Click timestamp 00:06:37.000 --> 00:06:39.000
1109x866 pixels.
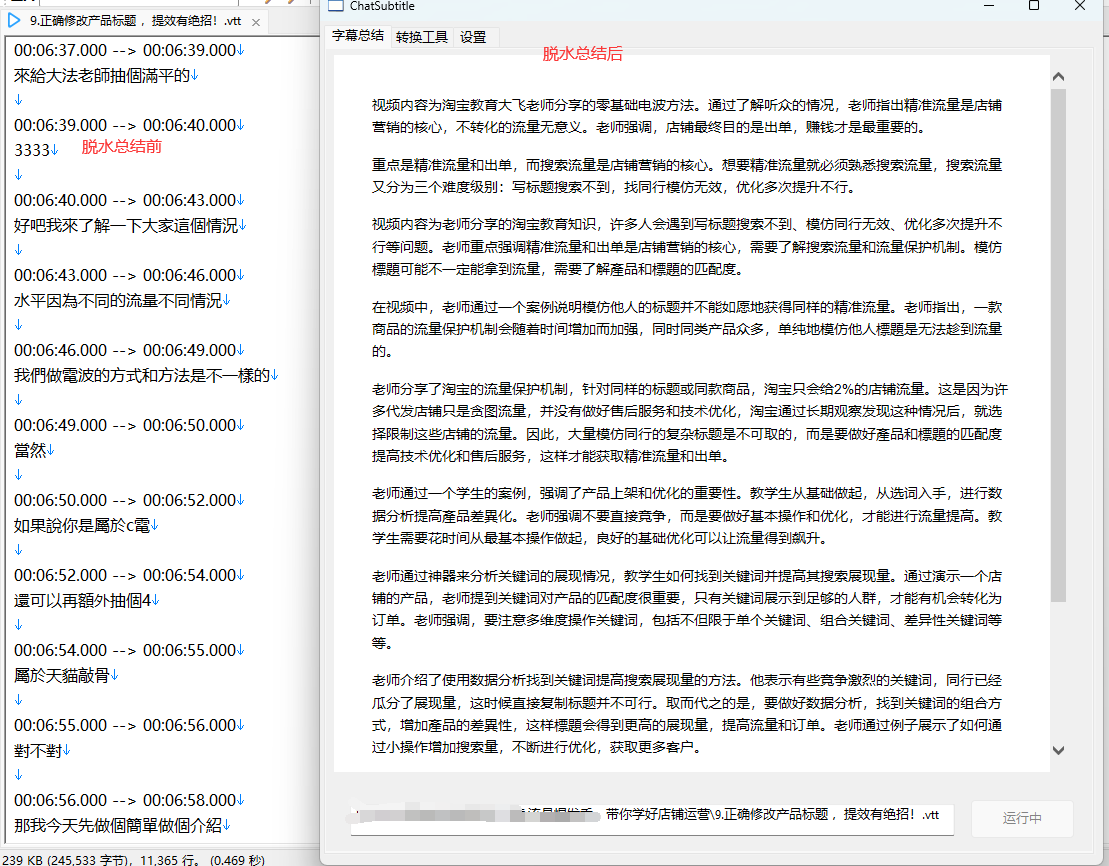pyautogui.click(x=124, y=50)
